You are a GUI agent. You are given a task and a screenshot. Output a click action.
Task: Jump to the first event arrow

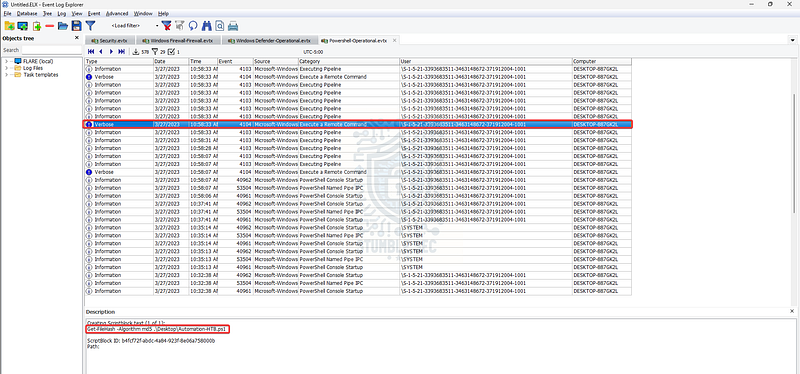pyautogui.click(x=91, y=52)
